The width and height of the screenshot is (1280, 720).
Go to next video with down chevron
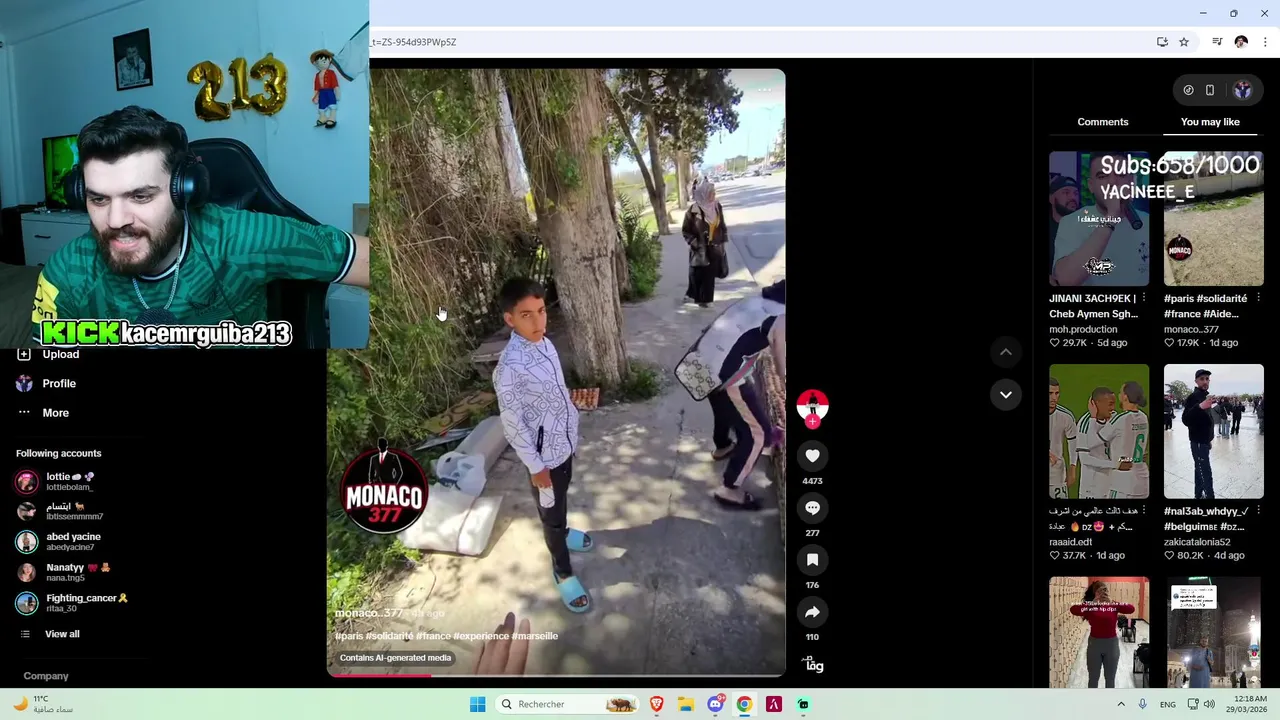pos(1006,394)
